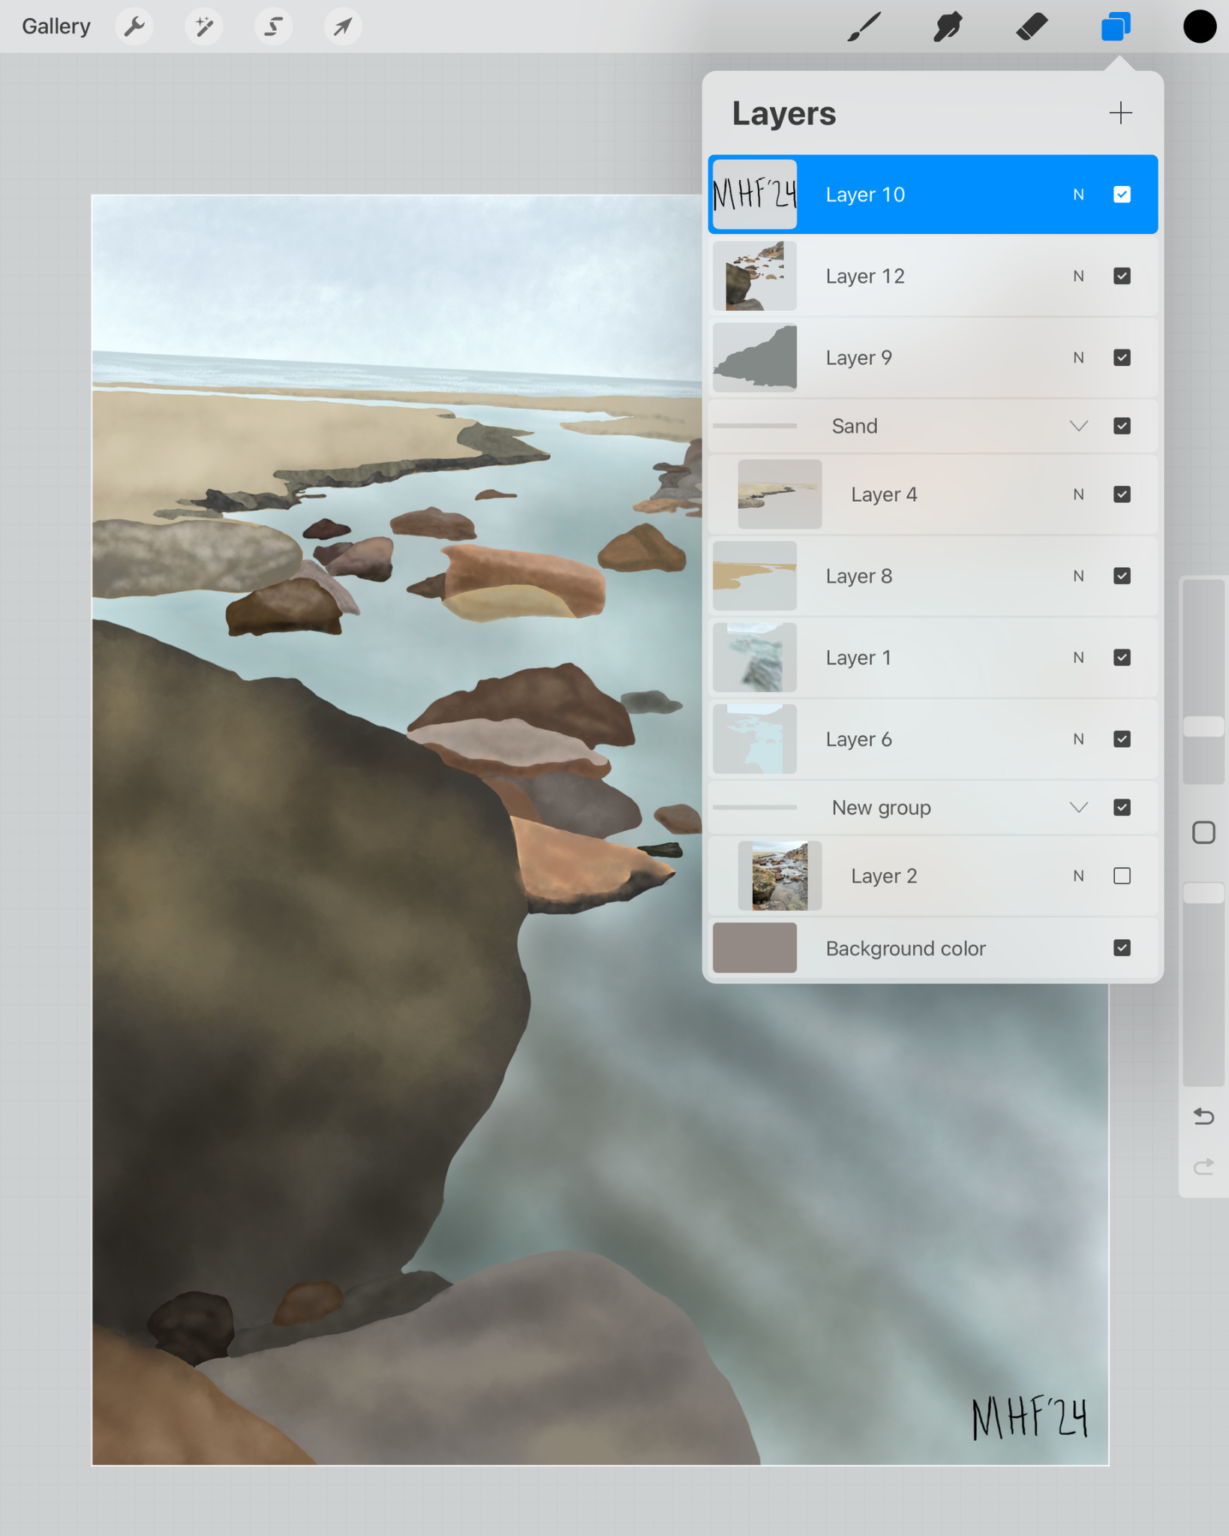Screen dimensions: 1229x1536
Task: Select the Paint brush tool
Action: [862, 26]
